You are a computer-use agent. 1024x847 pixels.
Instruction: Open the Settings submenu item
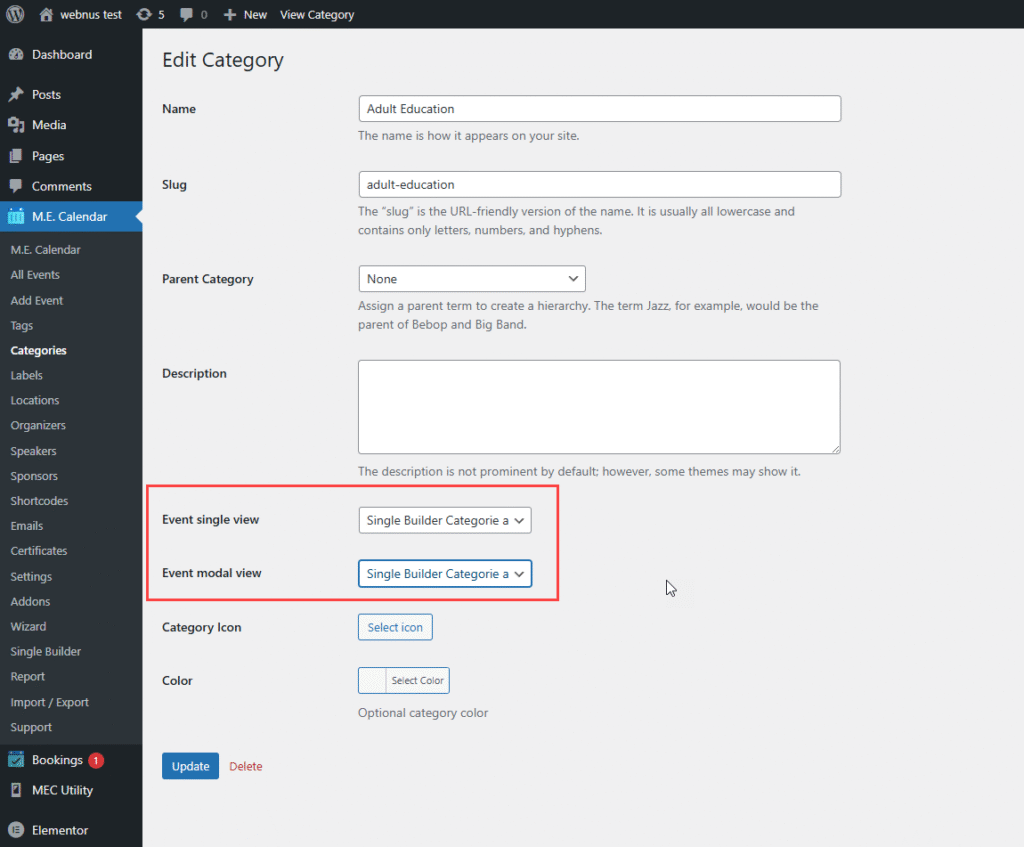[x=31, y=576]
